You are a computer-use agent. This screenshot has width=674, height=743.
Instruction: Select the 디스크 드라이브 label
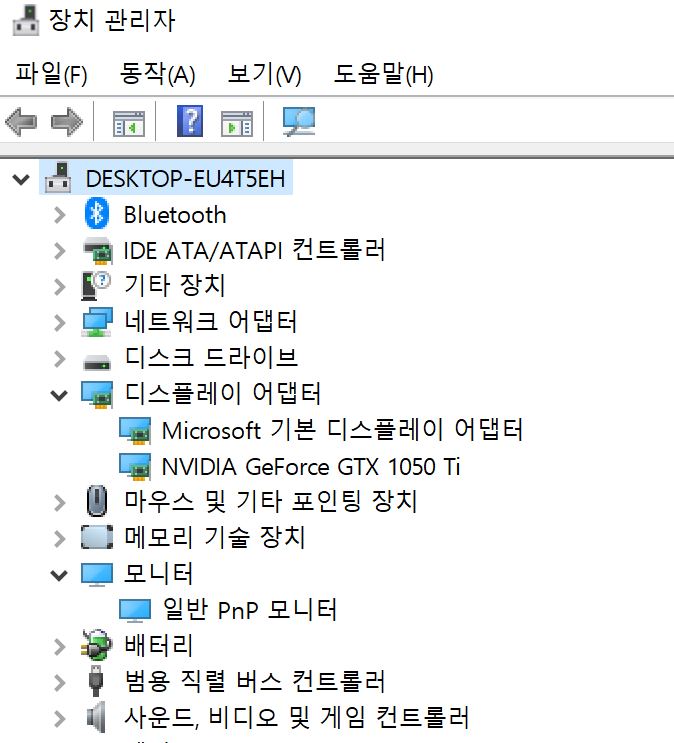click(x=211, y=358)
